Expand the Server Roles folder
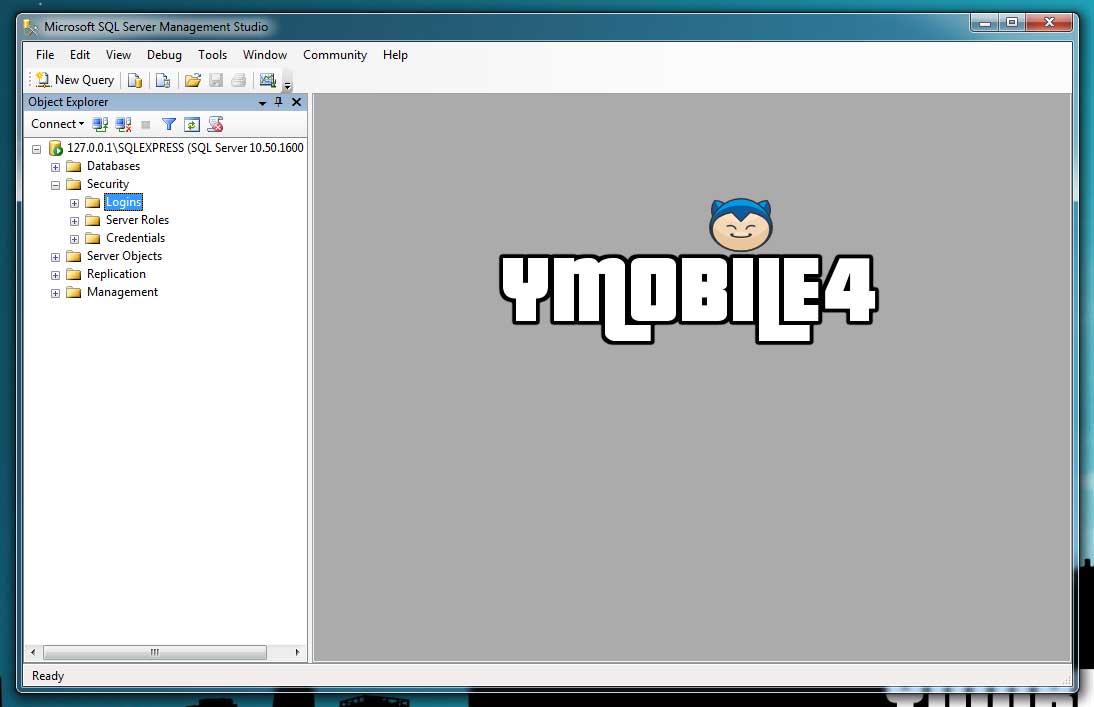1094x707 pixels. [74, 221]
